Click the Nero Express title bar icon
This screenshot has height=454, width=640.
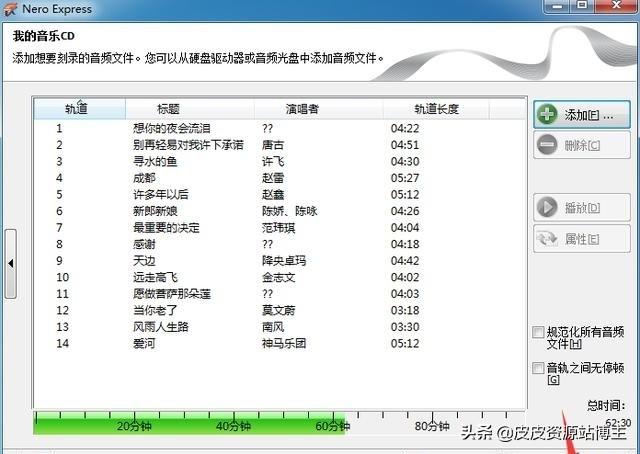(x=10, y=9)
